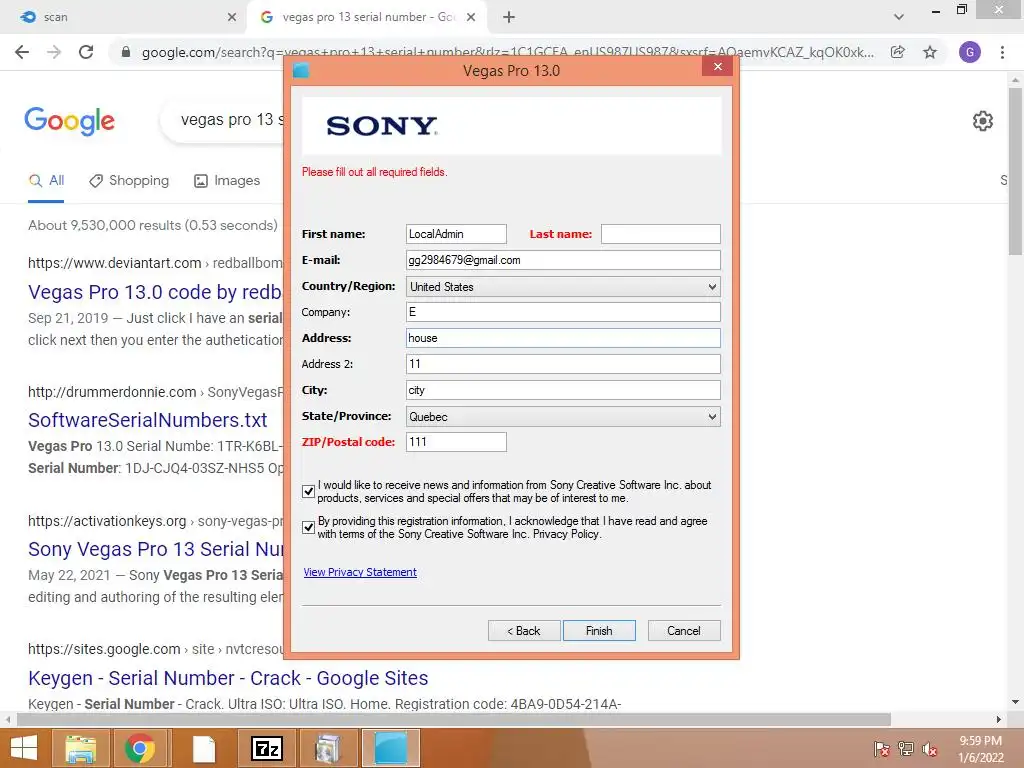Open Google search settings gear icon
This screenshot has height=768, width=1024.
(983, 121)
